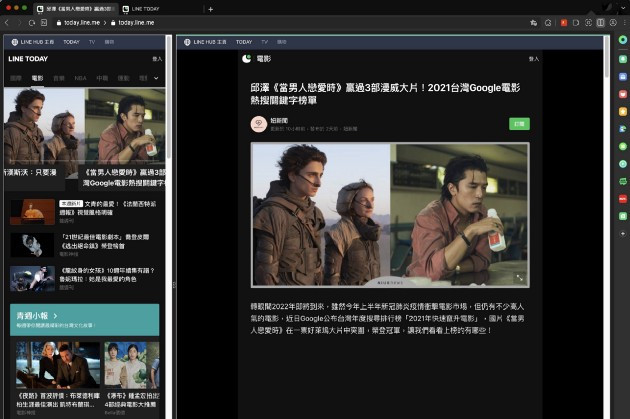Open the 10週年續集 article about 魯妮瑪拉
Image resolution: width=630 pixels, height=419 pixels.
point(107,275)
